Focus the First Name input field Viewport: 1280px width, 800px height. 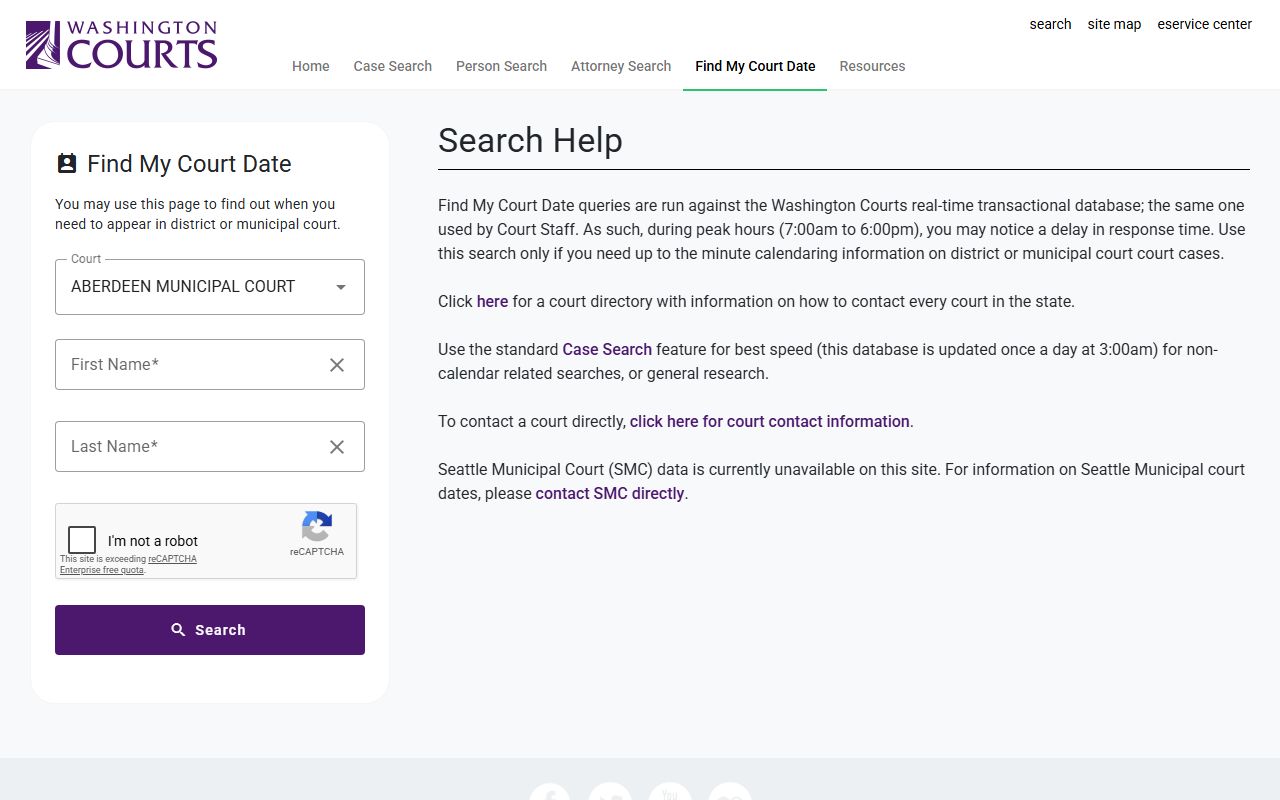pyautogui.click(x=210, y=365)
